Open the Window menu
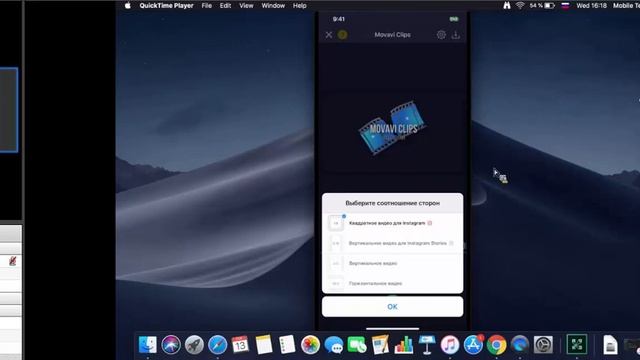This screenshot has height=360, width=640. tap(273, 6)
